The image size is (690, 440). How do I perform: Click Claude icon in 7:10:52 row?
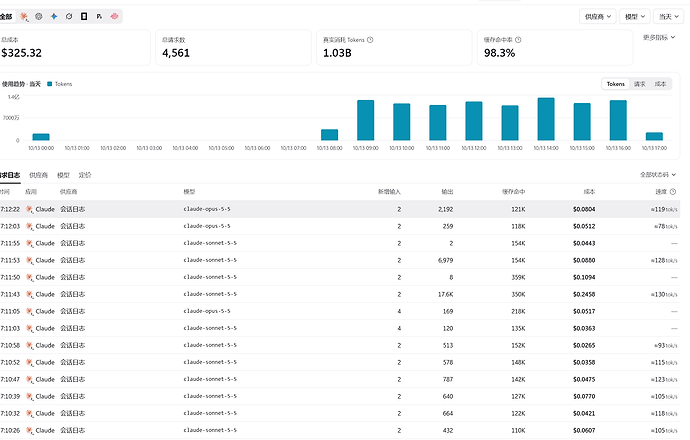29,363
